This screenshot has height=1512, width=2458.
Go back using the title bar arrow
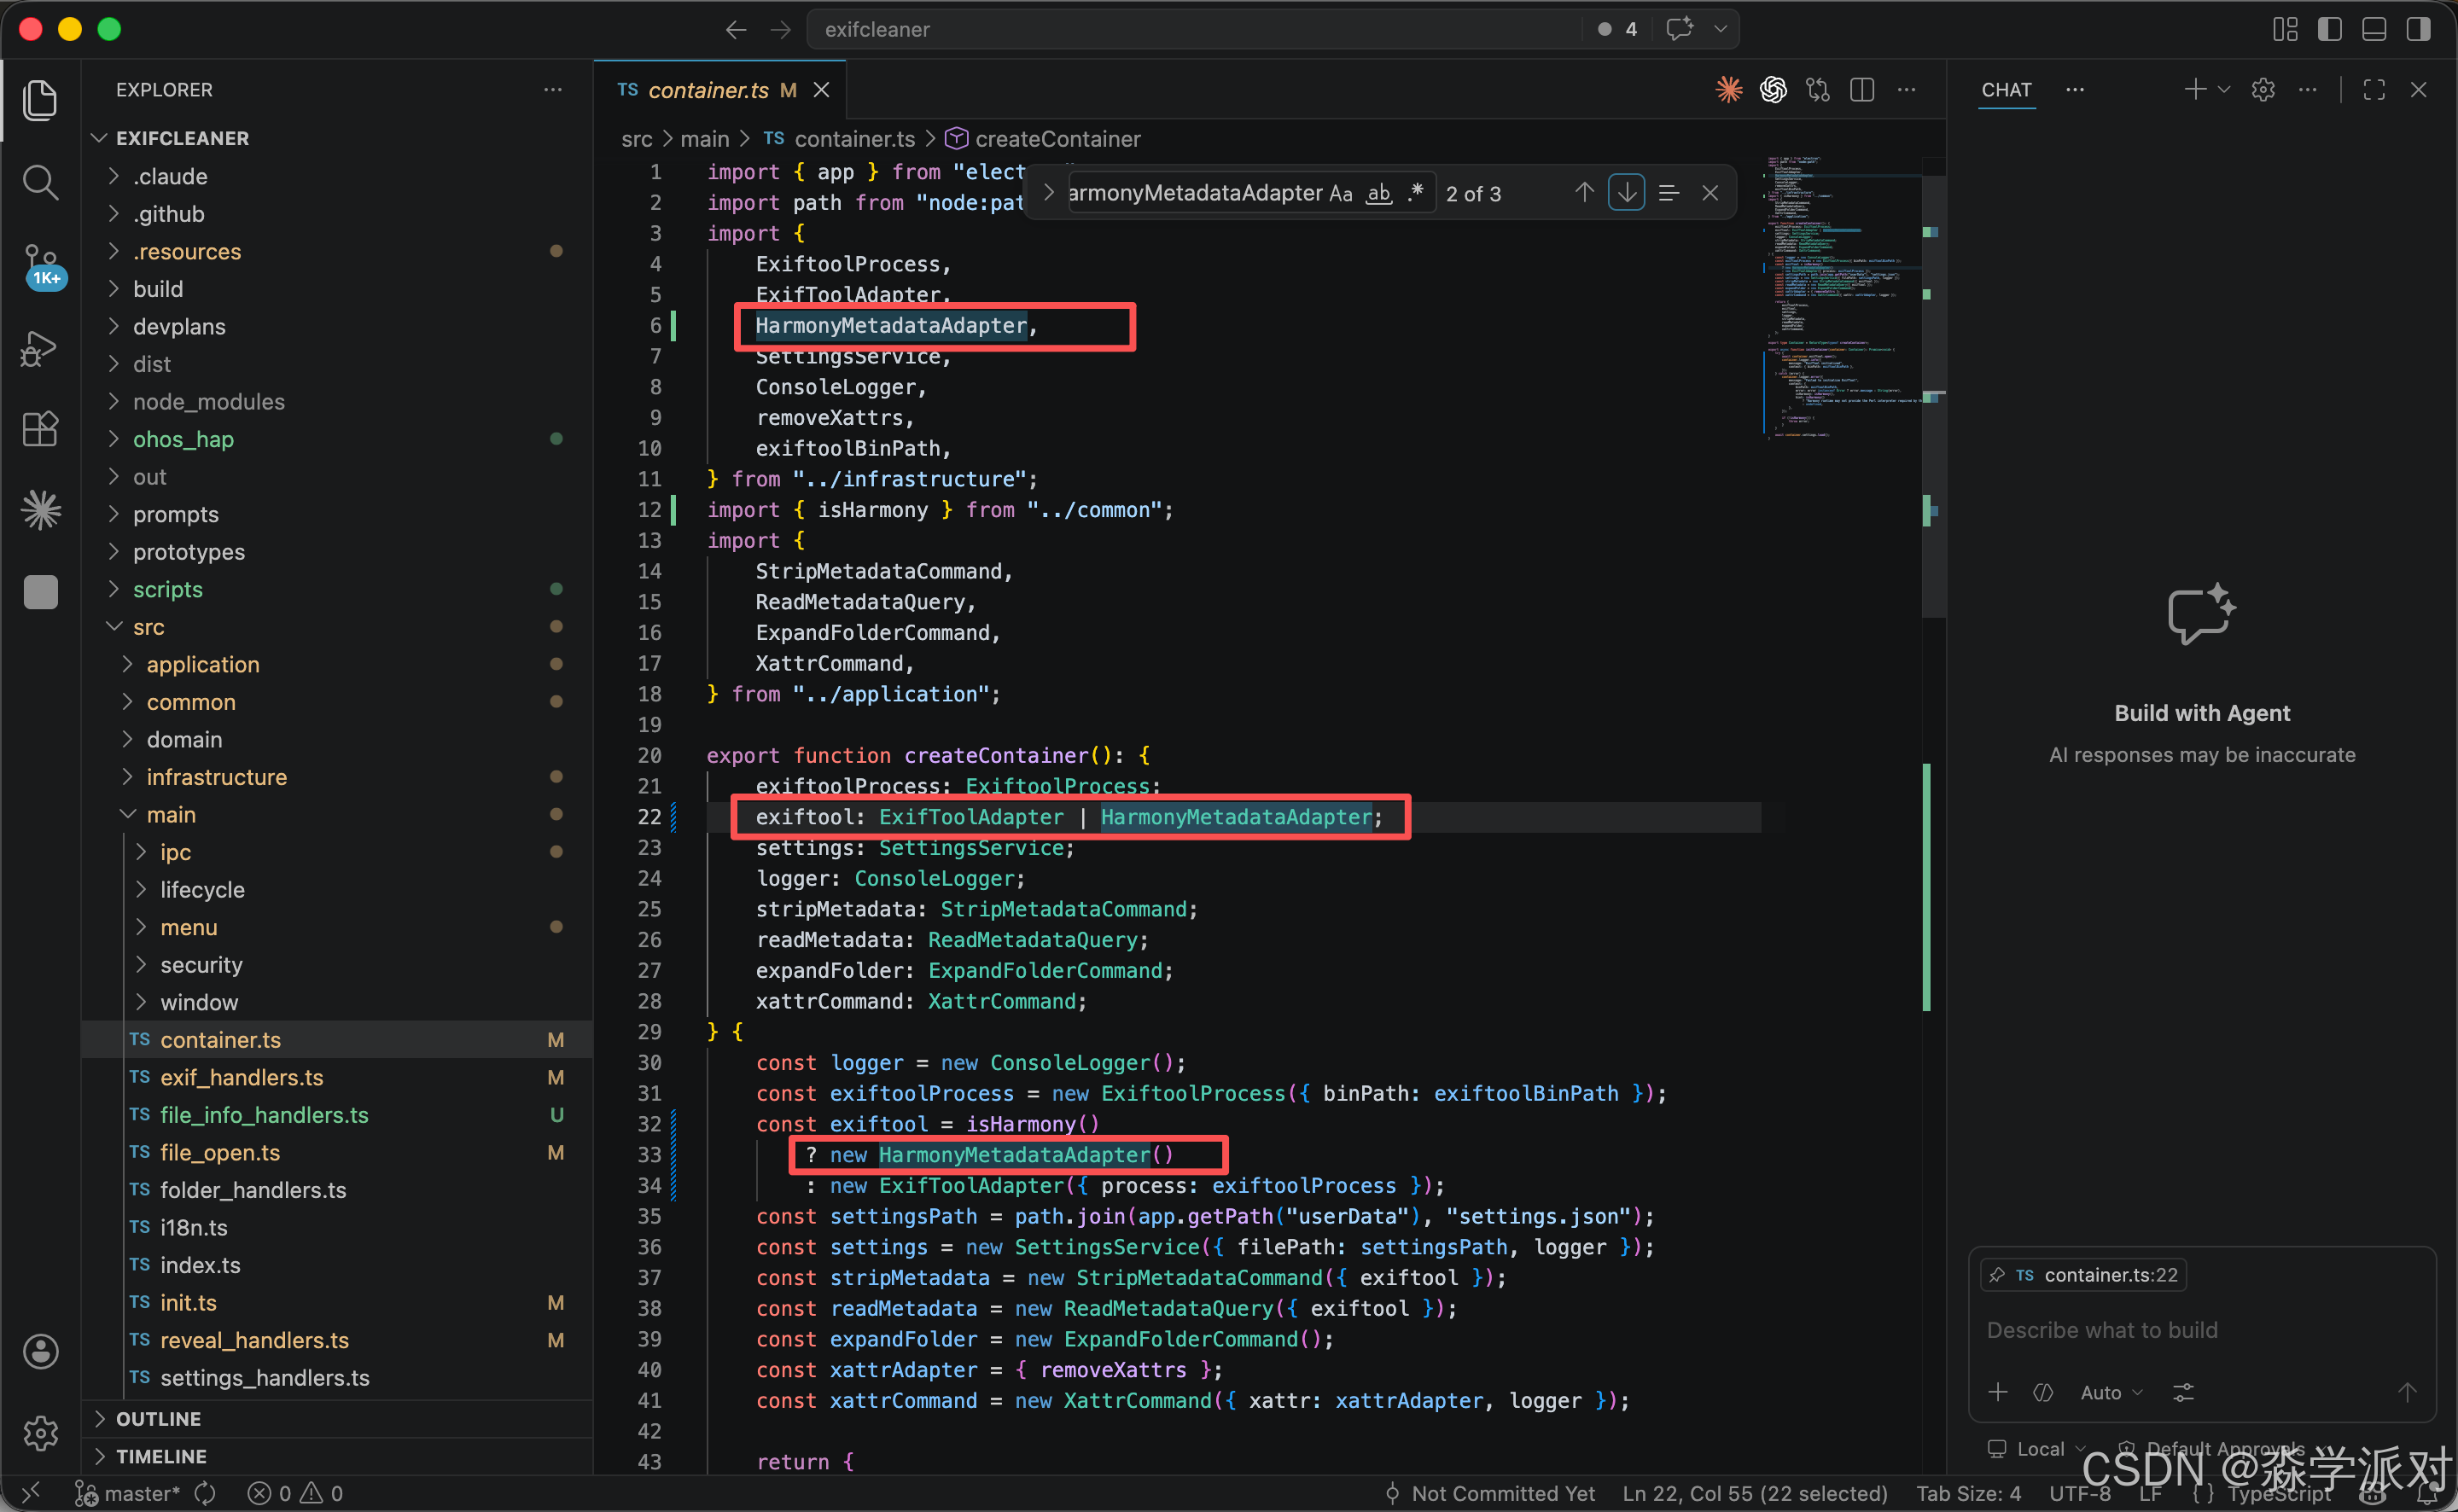[736, 30]
